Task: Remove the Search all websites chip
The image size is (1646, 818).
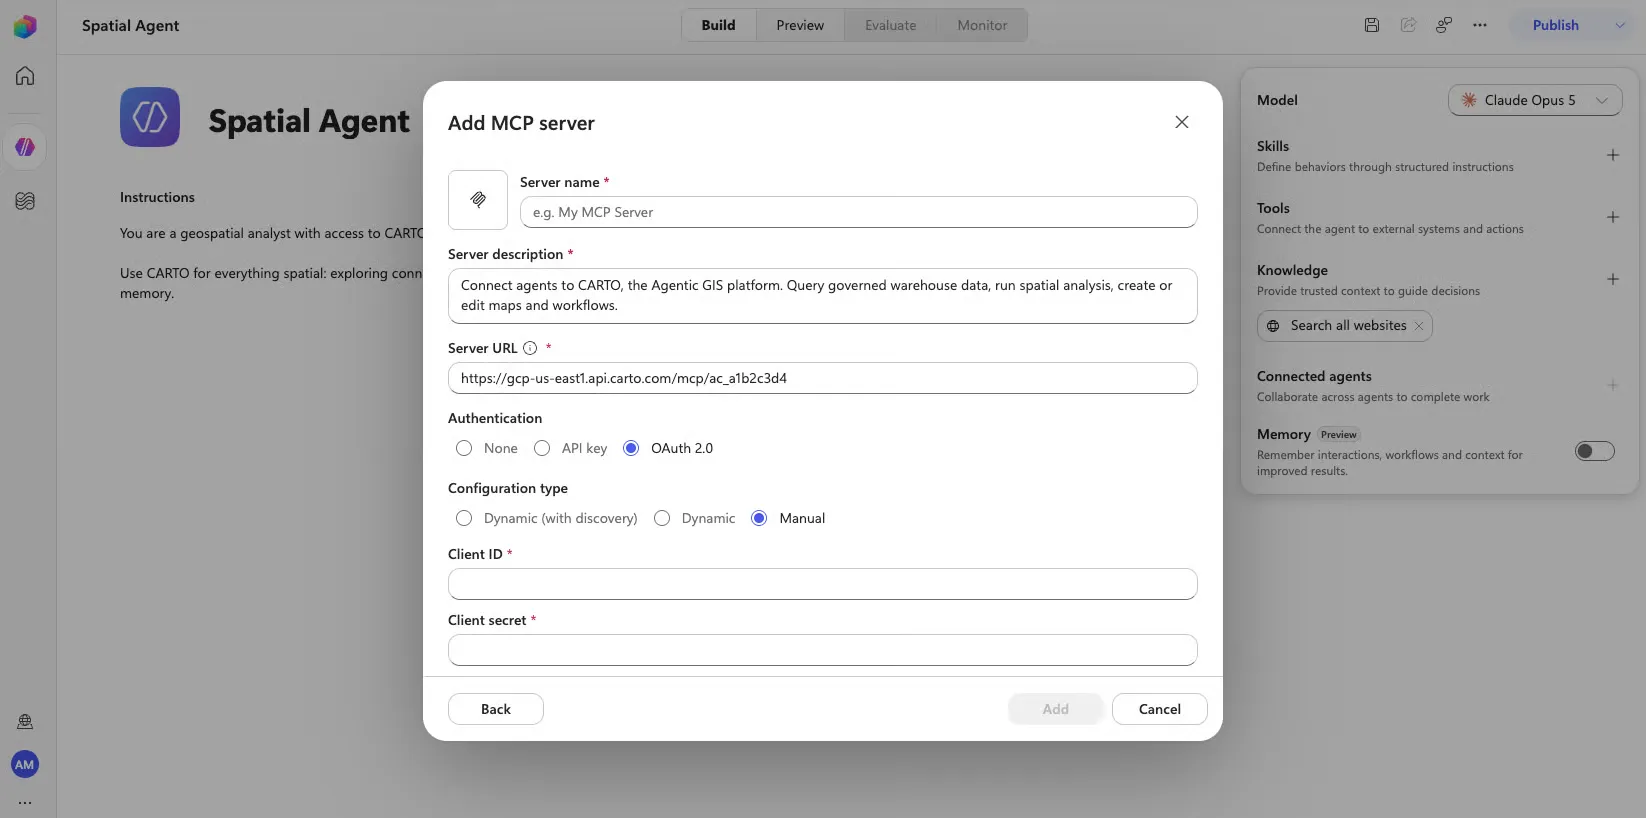Action: pyautogui.click(x=1418, y=326)
